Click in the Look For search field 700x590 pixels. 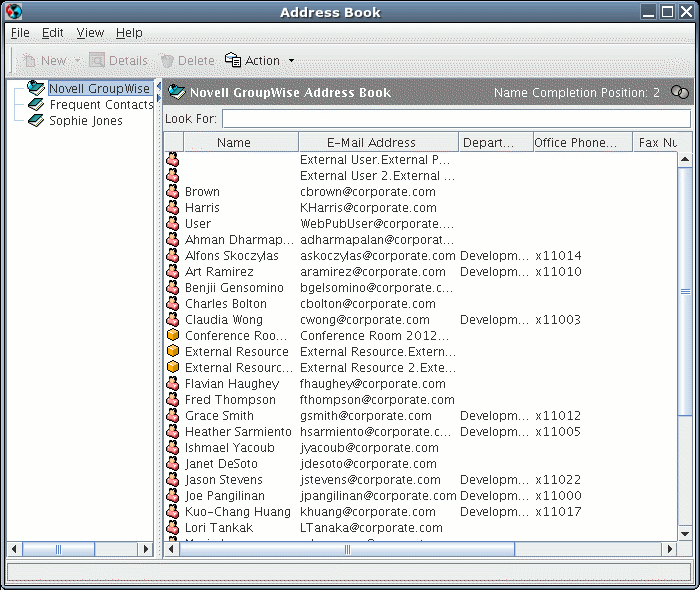tap(456, 119)
